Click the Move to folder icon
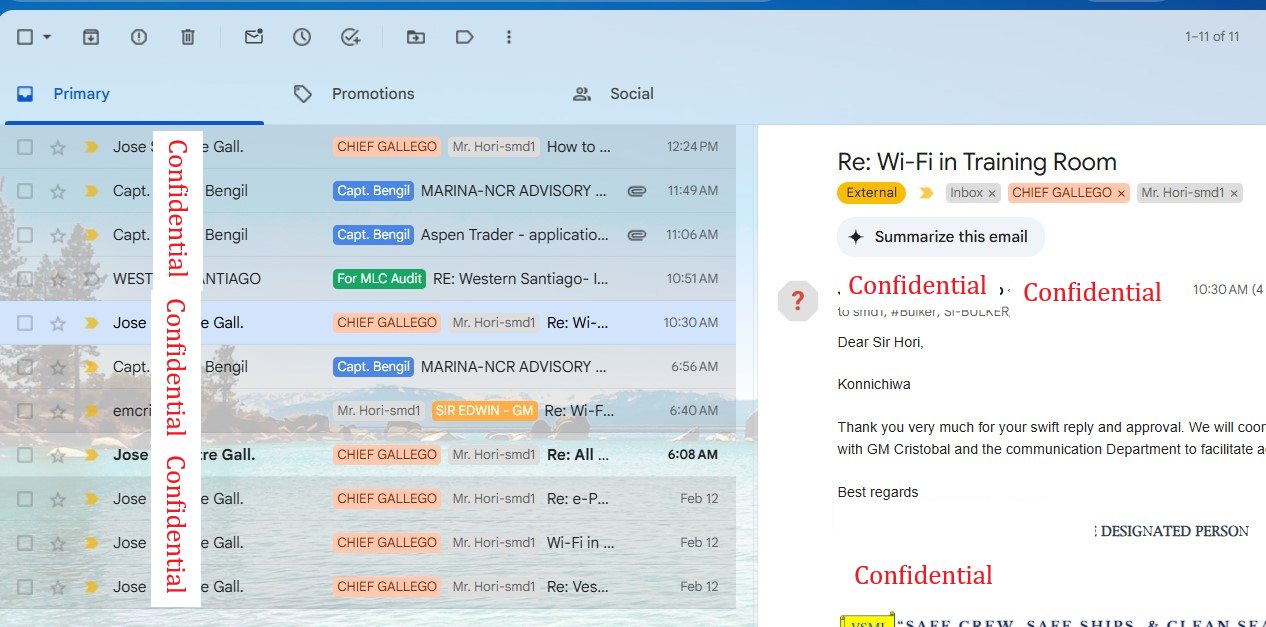1266x627 pixels. point(416,37)
